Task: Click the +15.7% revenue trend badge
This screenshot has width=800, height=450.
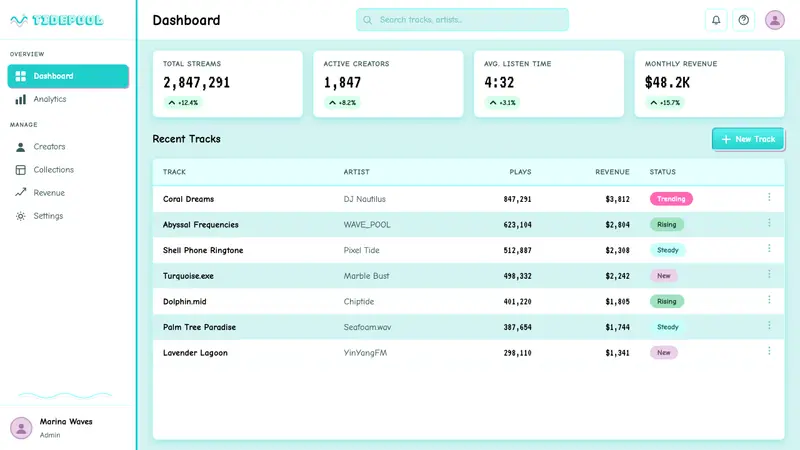Action: point(665,103)
